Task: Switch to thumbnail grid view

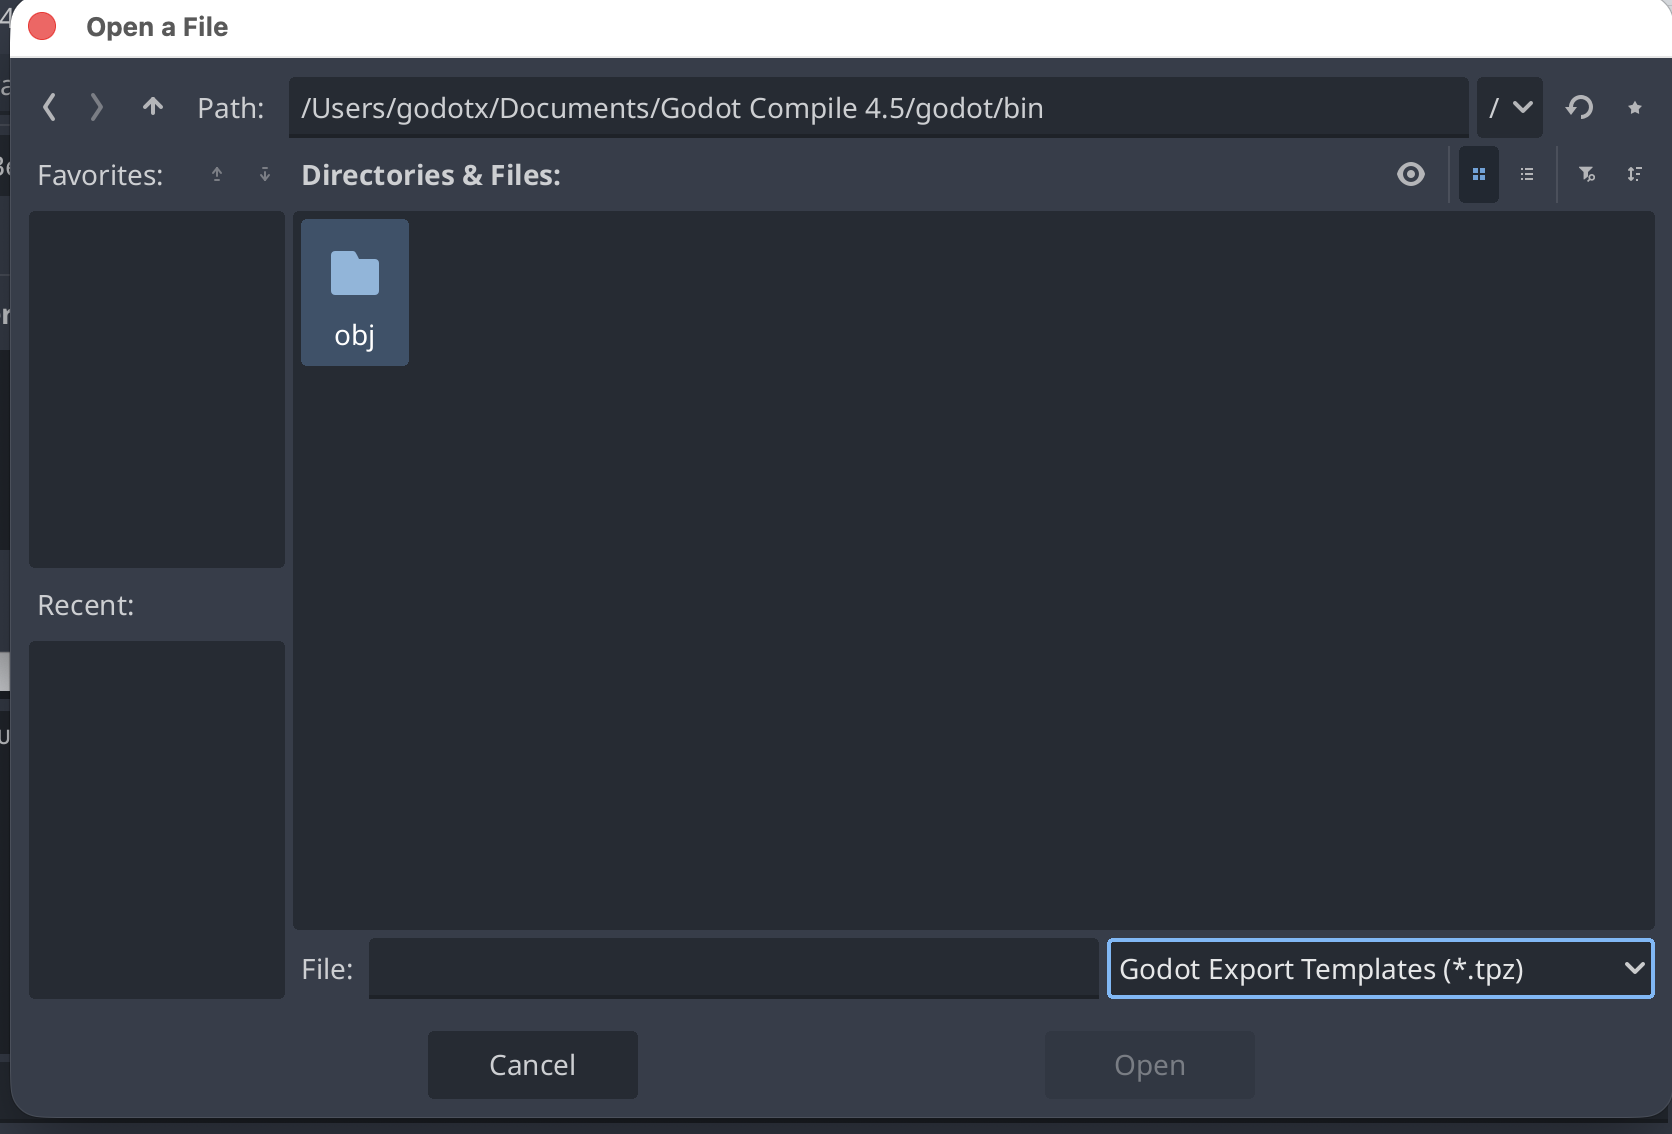Action: point(1479,175)
